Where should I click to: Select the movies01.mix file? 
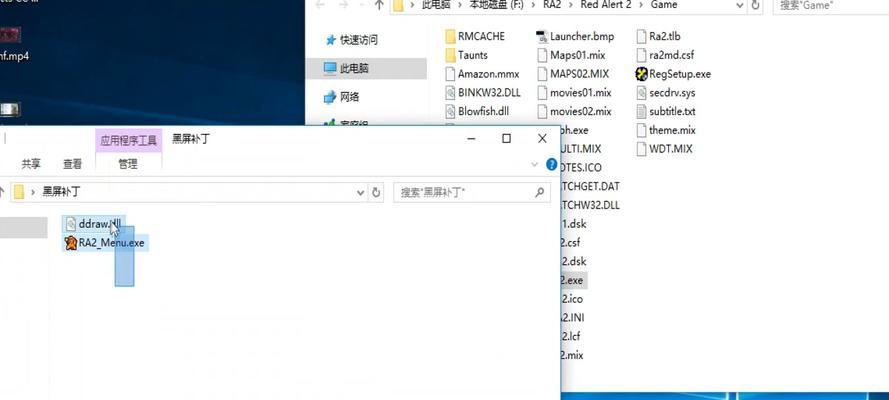574,92
